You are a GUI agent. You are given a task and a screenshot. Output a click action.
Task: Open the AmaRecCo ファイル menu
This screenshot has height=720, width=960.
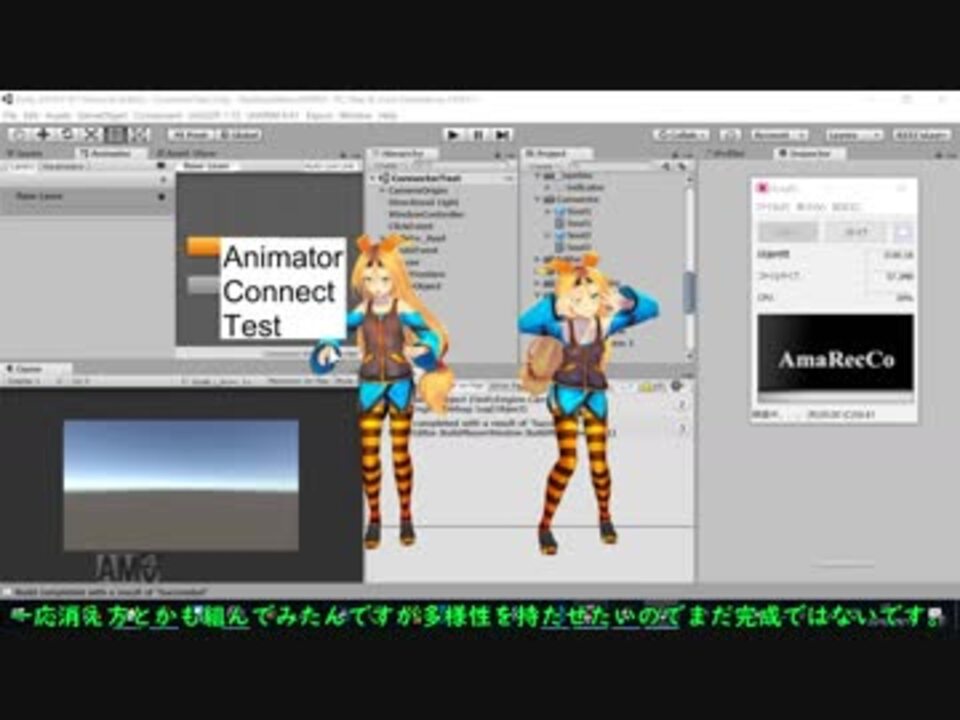click(x=772, y=207)
